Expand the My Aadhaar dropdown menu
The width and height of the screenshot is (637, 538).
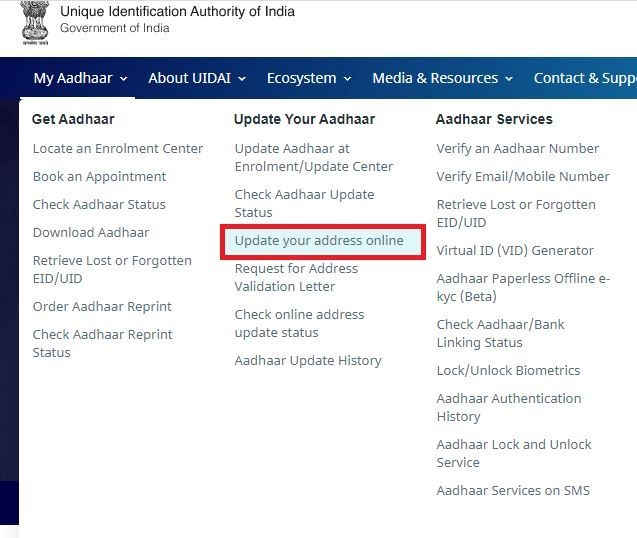pyautogui.click(x=80, y=78)
